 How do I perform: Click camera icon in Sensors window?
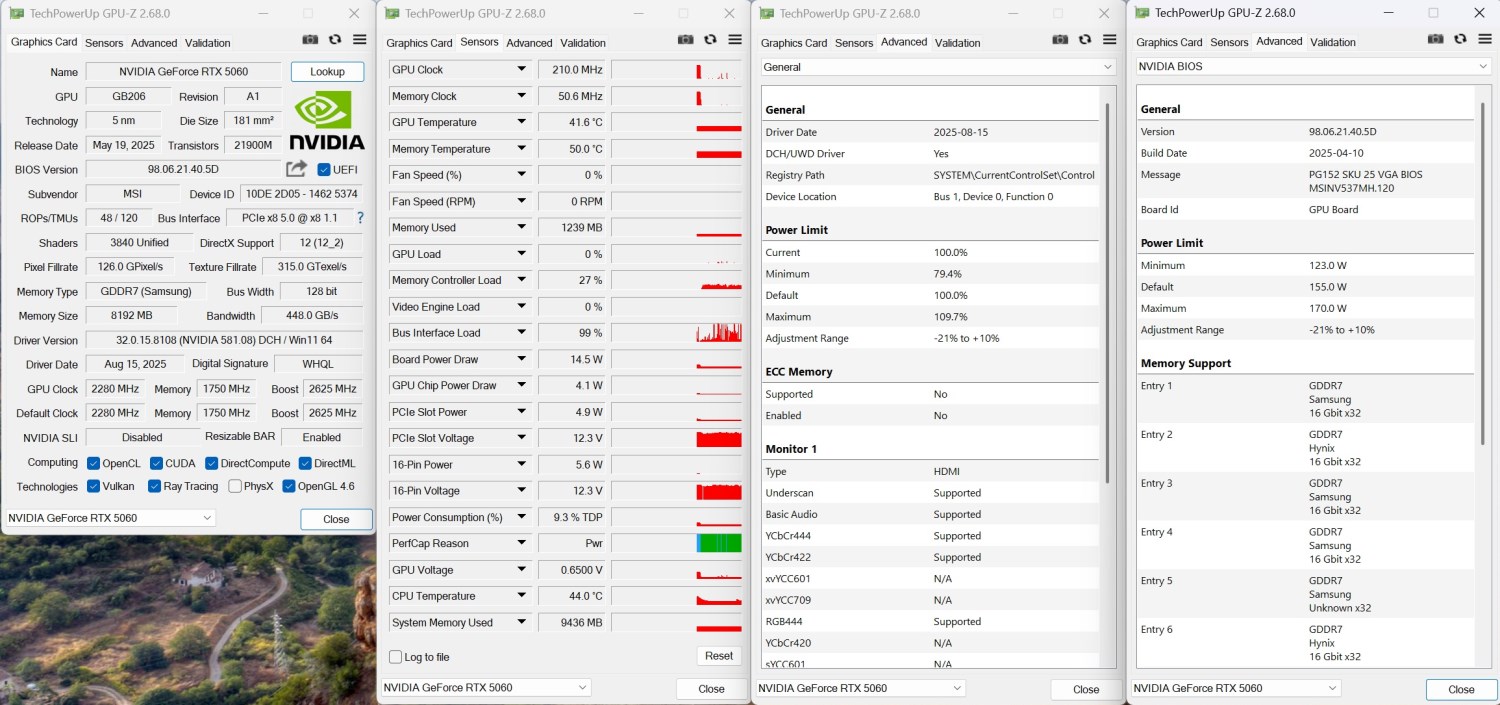(685, 39)
